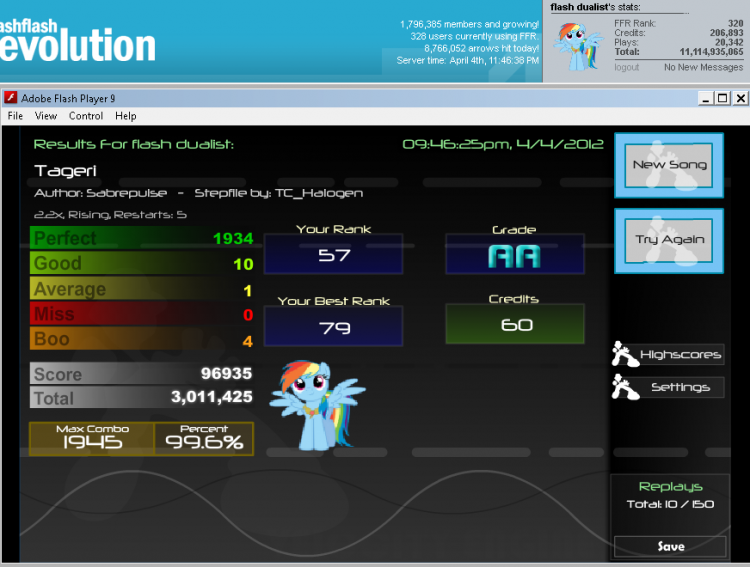The height and width of the screenshot is (567, 750).
Task: Click the Replays Total 10 / 150 text
Action: coord(670,504)
